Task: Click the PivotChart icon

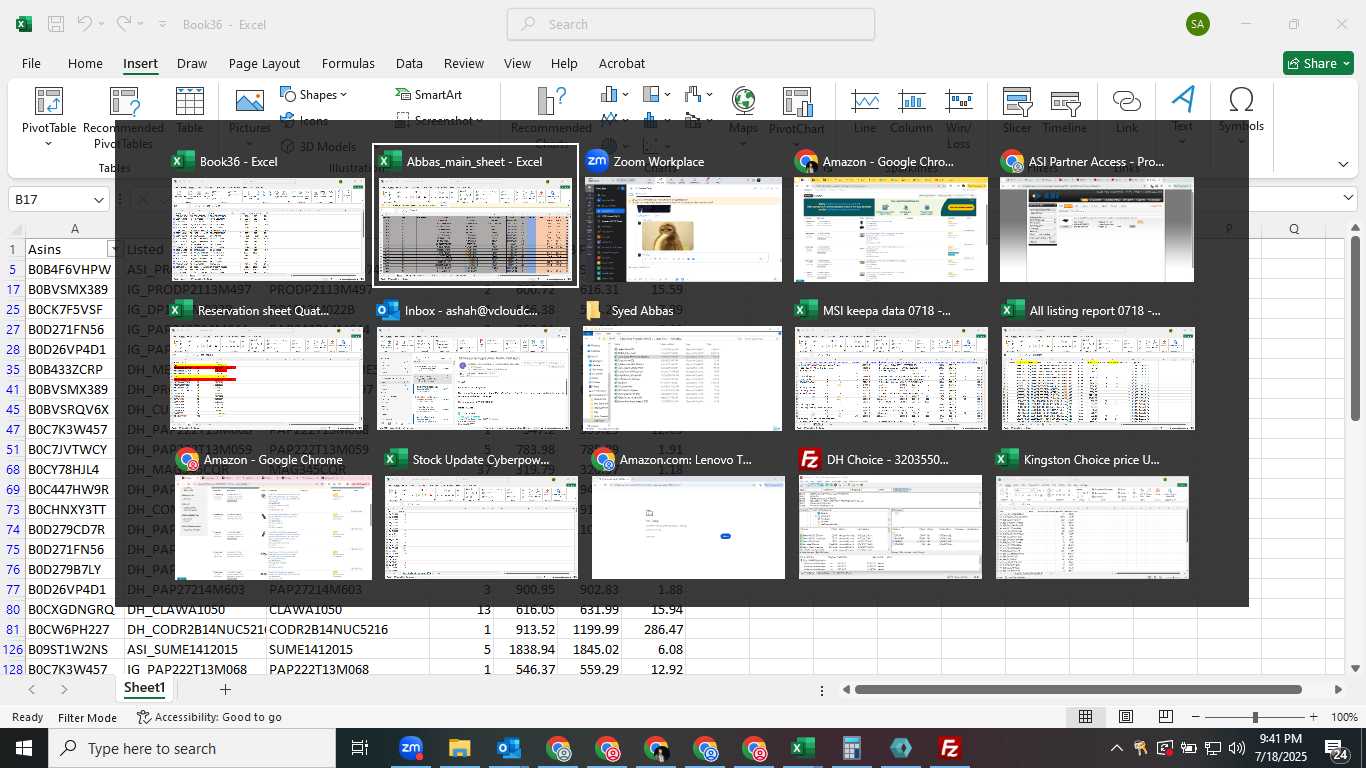Action: [x=797, y=101]
